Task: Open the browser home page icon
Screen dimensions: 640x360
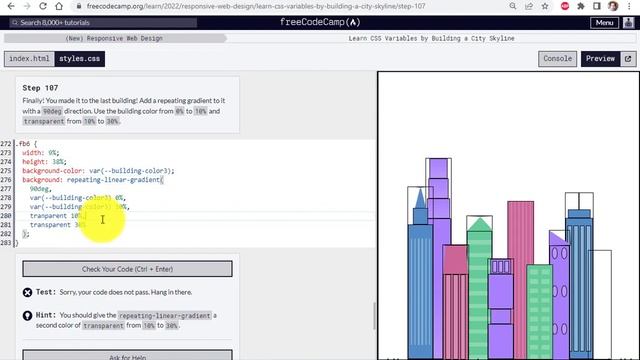Action: click(x=59, y=6)
